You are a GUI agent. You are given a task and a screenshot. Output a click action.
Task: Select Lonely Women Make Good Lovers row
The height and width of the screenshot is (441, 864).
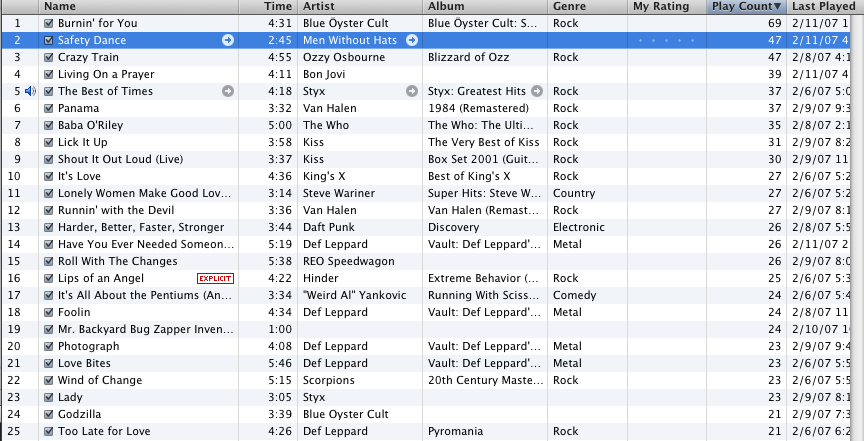(425, 193)
